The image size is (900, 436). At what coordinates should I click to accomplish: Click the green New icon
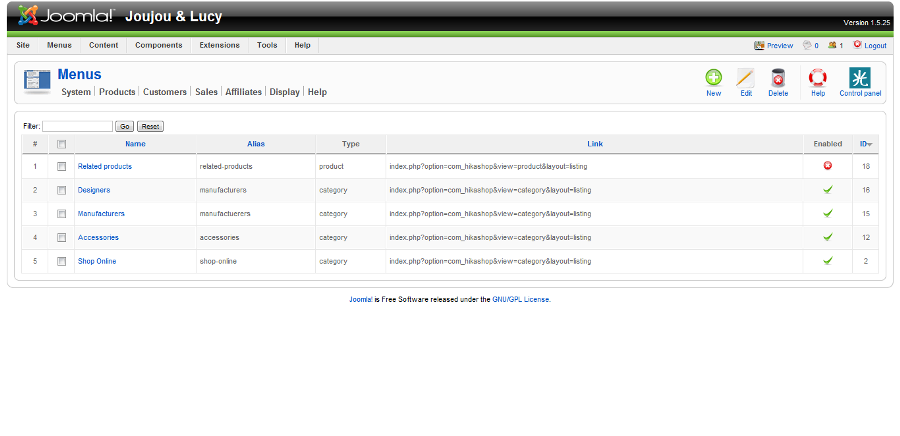tap(713, 77)
